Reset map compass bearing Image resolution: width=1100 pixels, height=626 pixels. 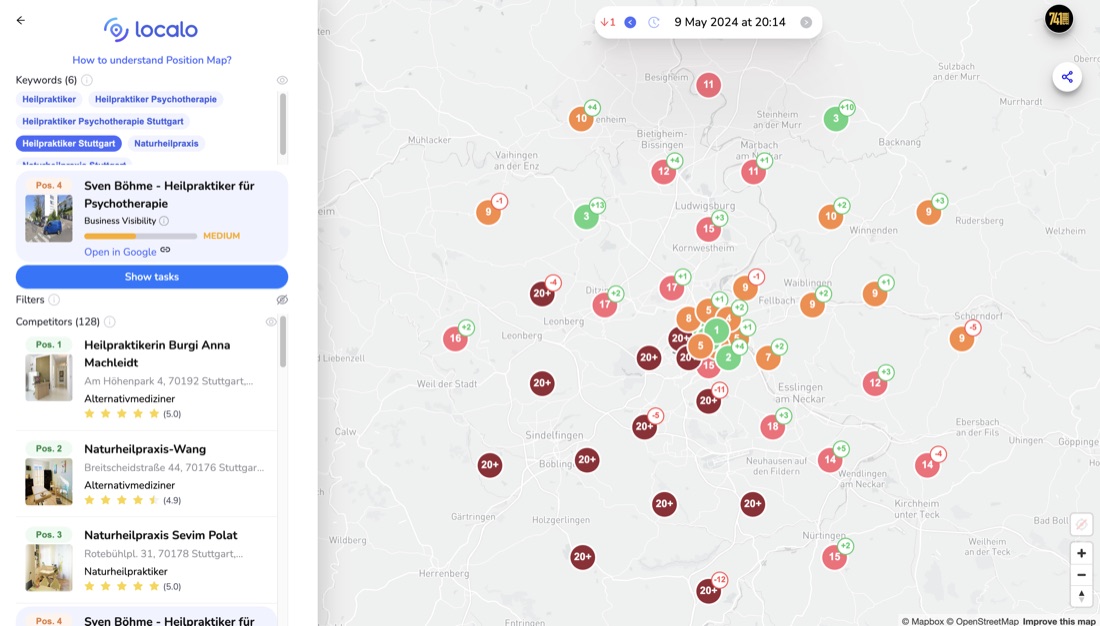[1081, 596]
